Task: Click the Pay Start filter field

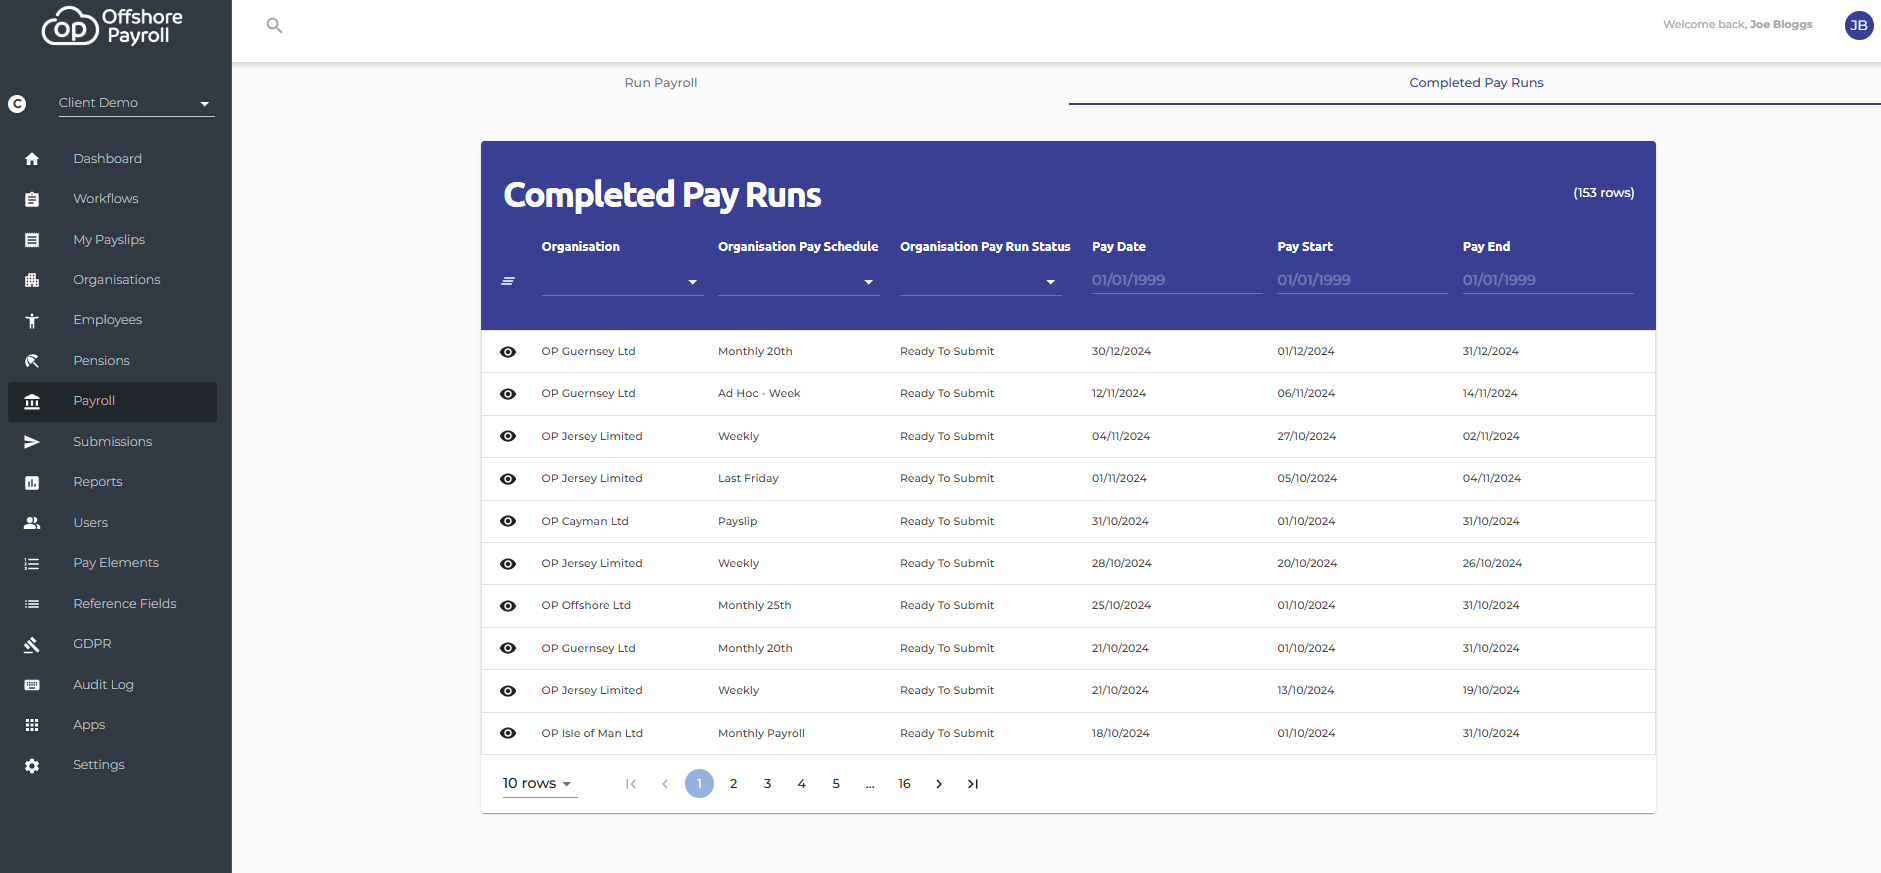Action: pyautogui.click(x=1362, y=280)
